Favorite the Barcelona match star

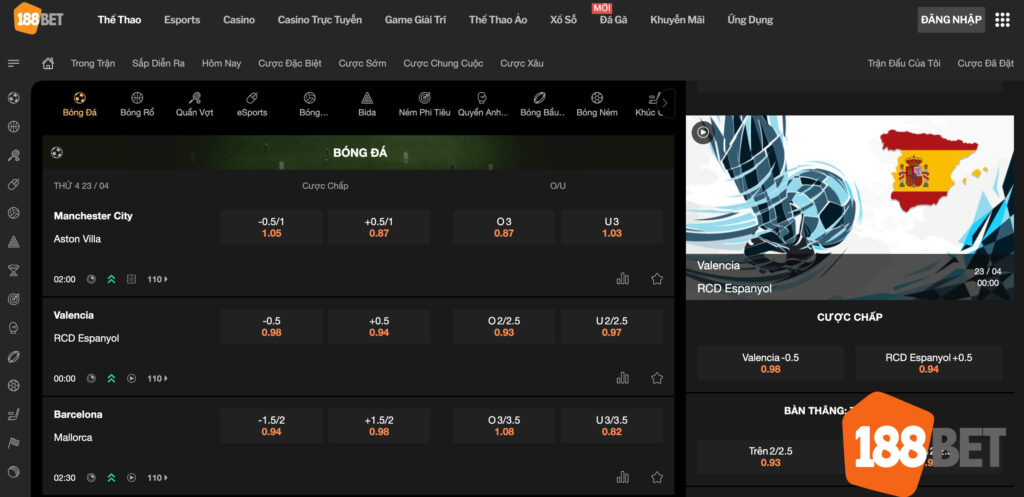coord(657,477)
